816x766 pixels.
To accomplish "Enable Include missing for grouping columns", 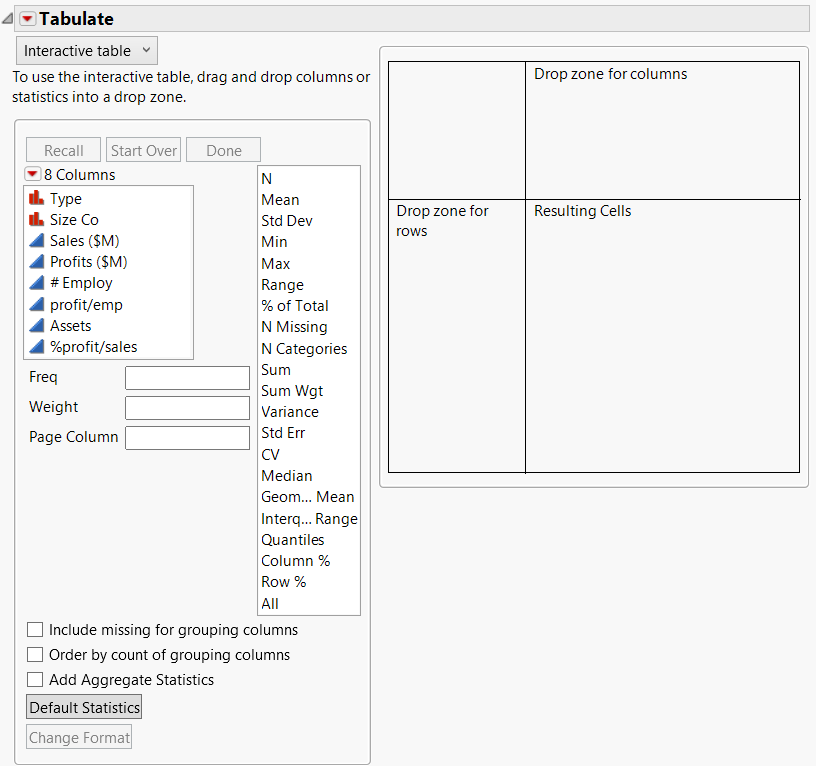I will coord(35,629).
